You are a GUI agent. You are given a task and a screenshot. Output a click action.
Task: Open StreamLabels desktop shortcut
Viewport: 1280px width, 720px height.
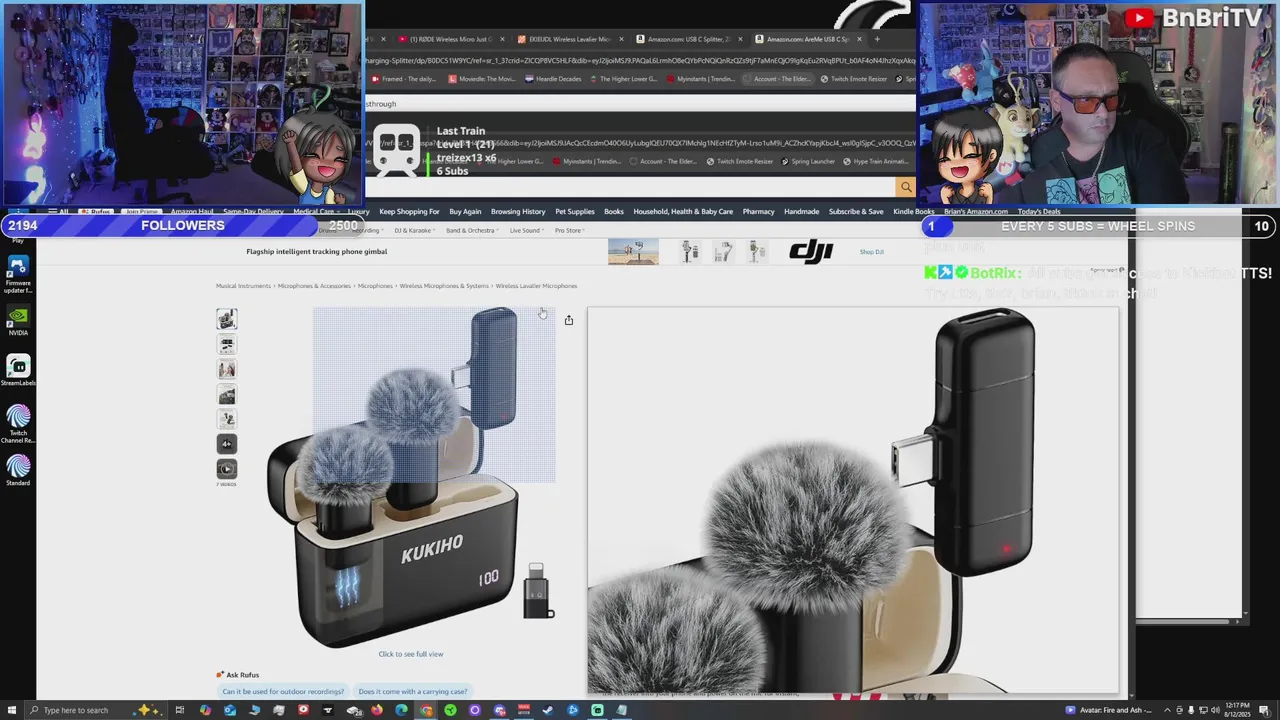18,371
